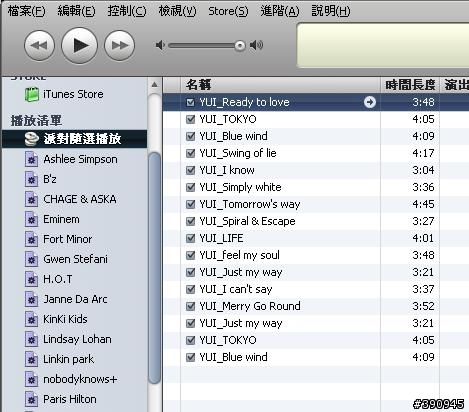The height and width of the screenshot is (412, 469).
Task: Click the KinKi Kids playlist icon
Action: pyautogui.click(x=31, y=319)
